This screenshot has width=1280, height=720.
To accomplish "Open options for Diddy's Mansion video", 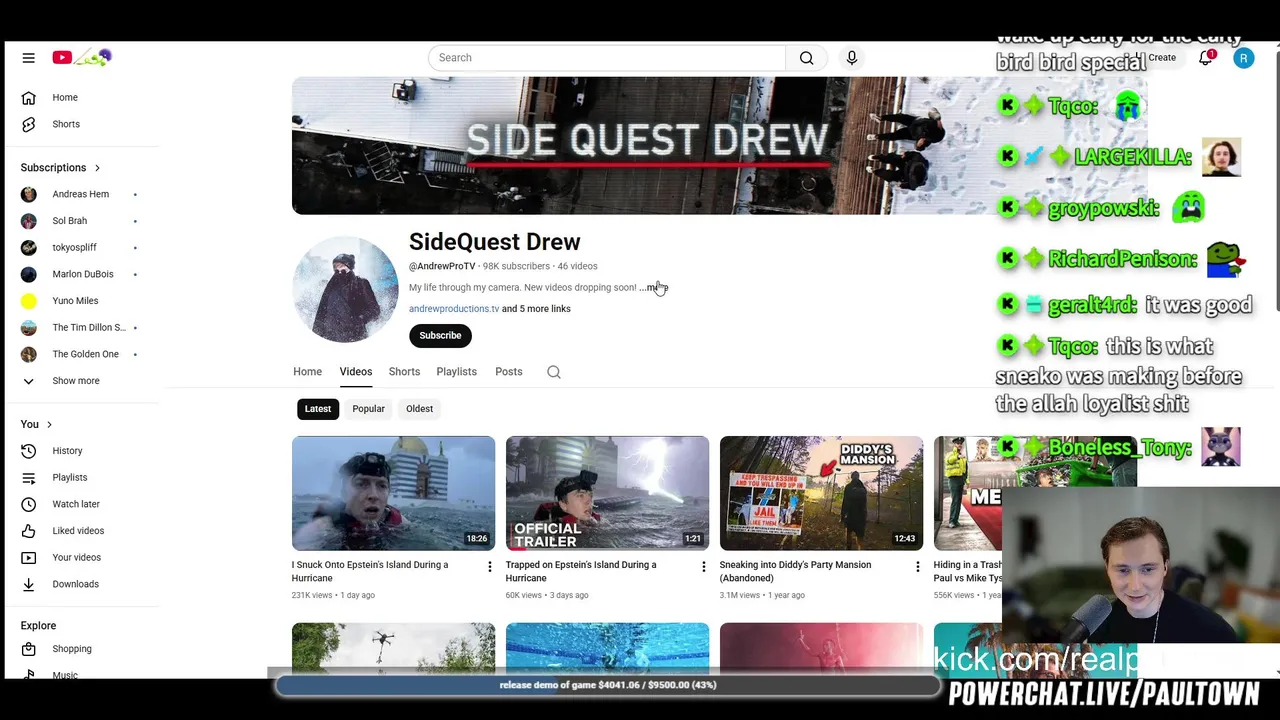I will pyautogui.click(x=917, y=567).
